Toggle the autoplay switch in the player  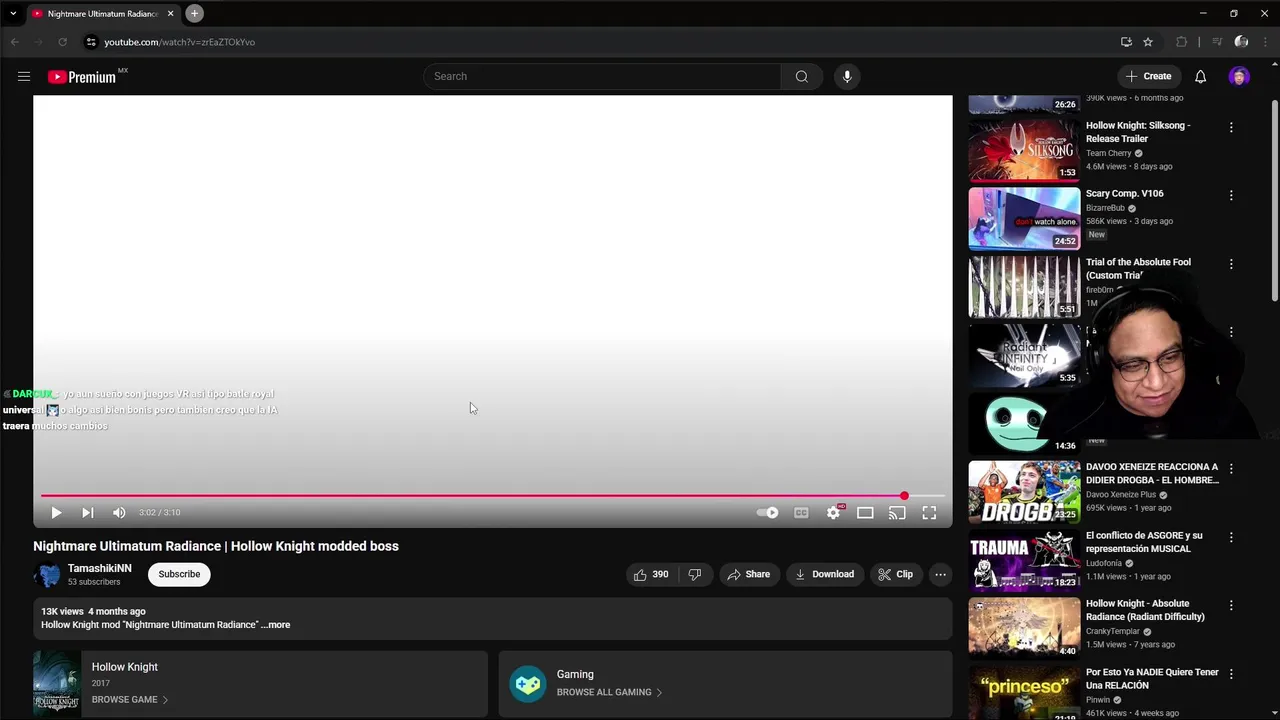point(768,512)
